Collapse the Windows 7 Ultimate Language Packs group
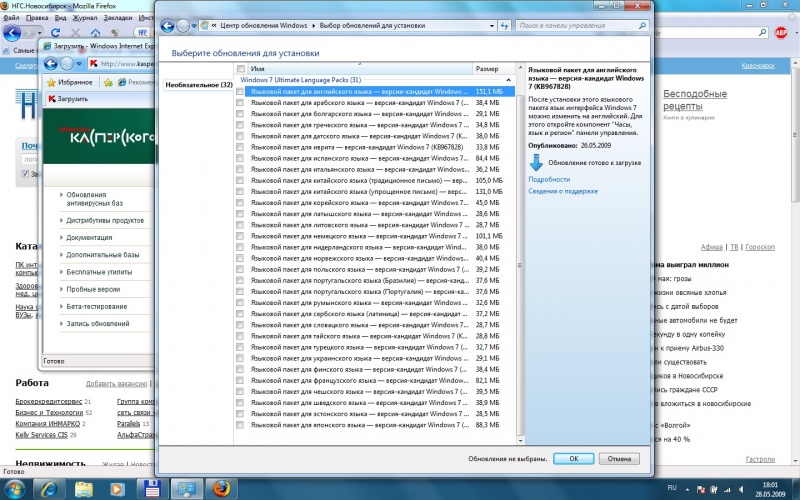Screen dimensions: 800x500 [x=508, y=80]
